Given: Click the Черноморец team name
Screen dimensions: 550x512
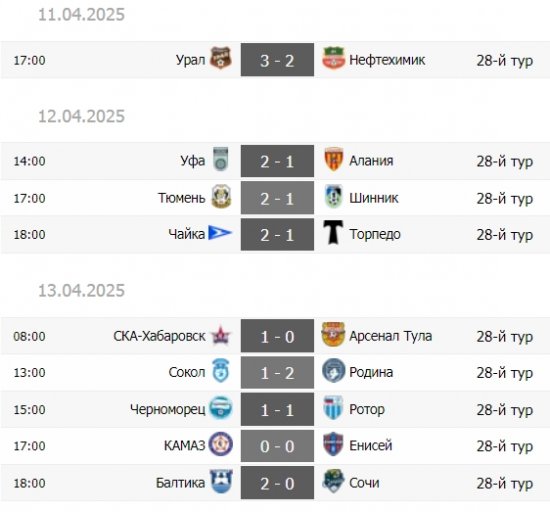Looking at the screenshot, I should point(168,409).
